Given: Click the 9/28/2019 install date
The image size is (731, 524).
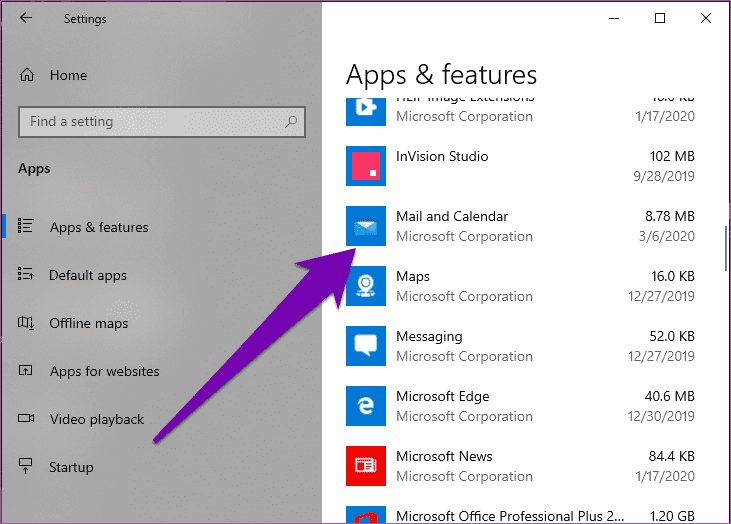Looking at the screenshot, I should pyautogui.click(x=664, y=176).
